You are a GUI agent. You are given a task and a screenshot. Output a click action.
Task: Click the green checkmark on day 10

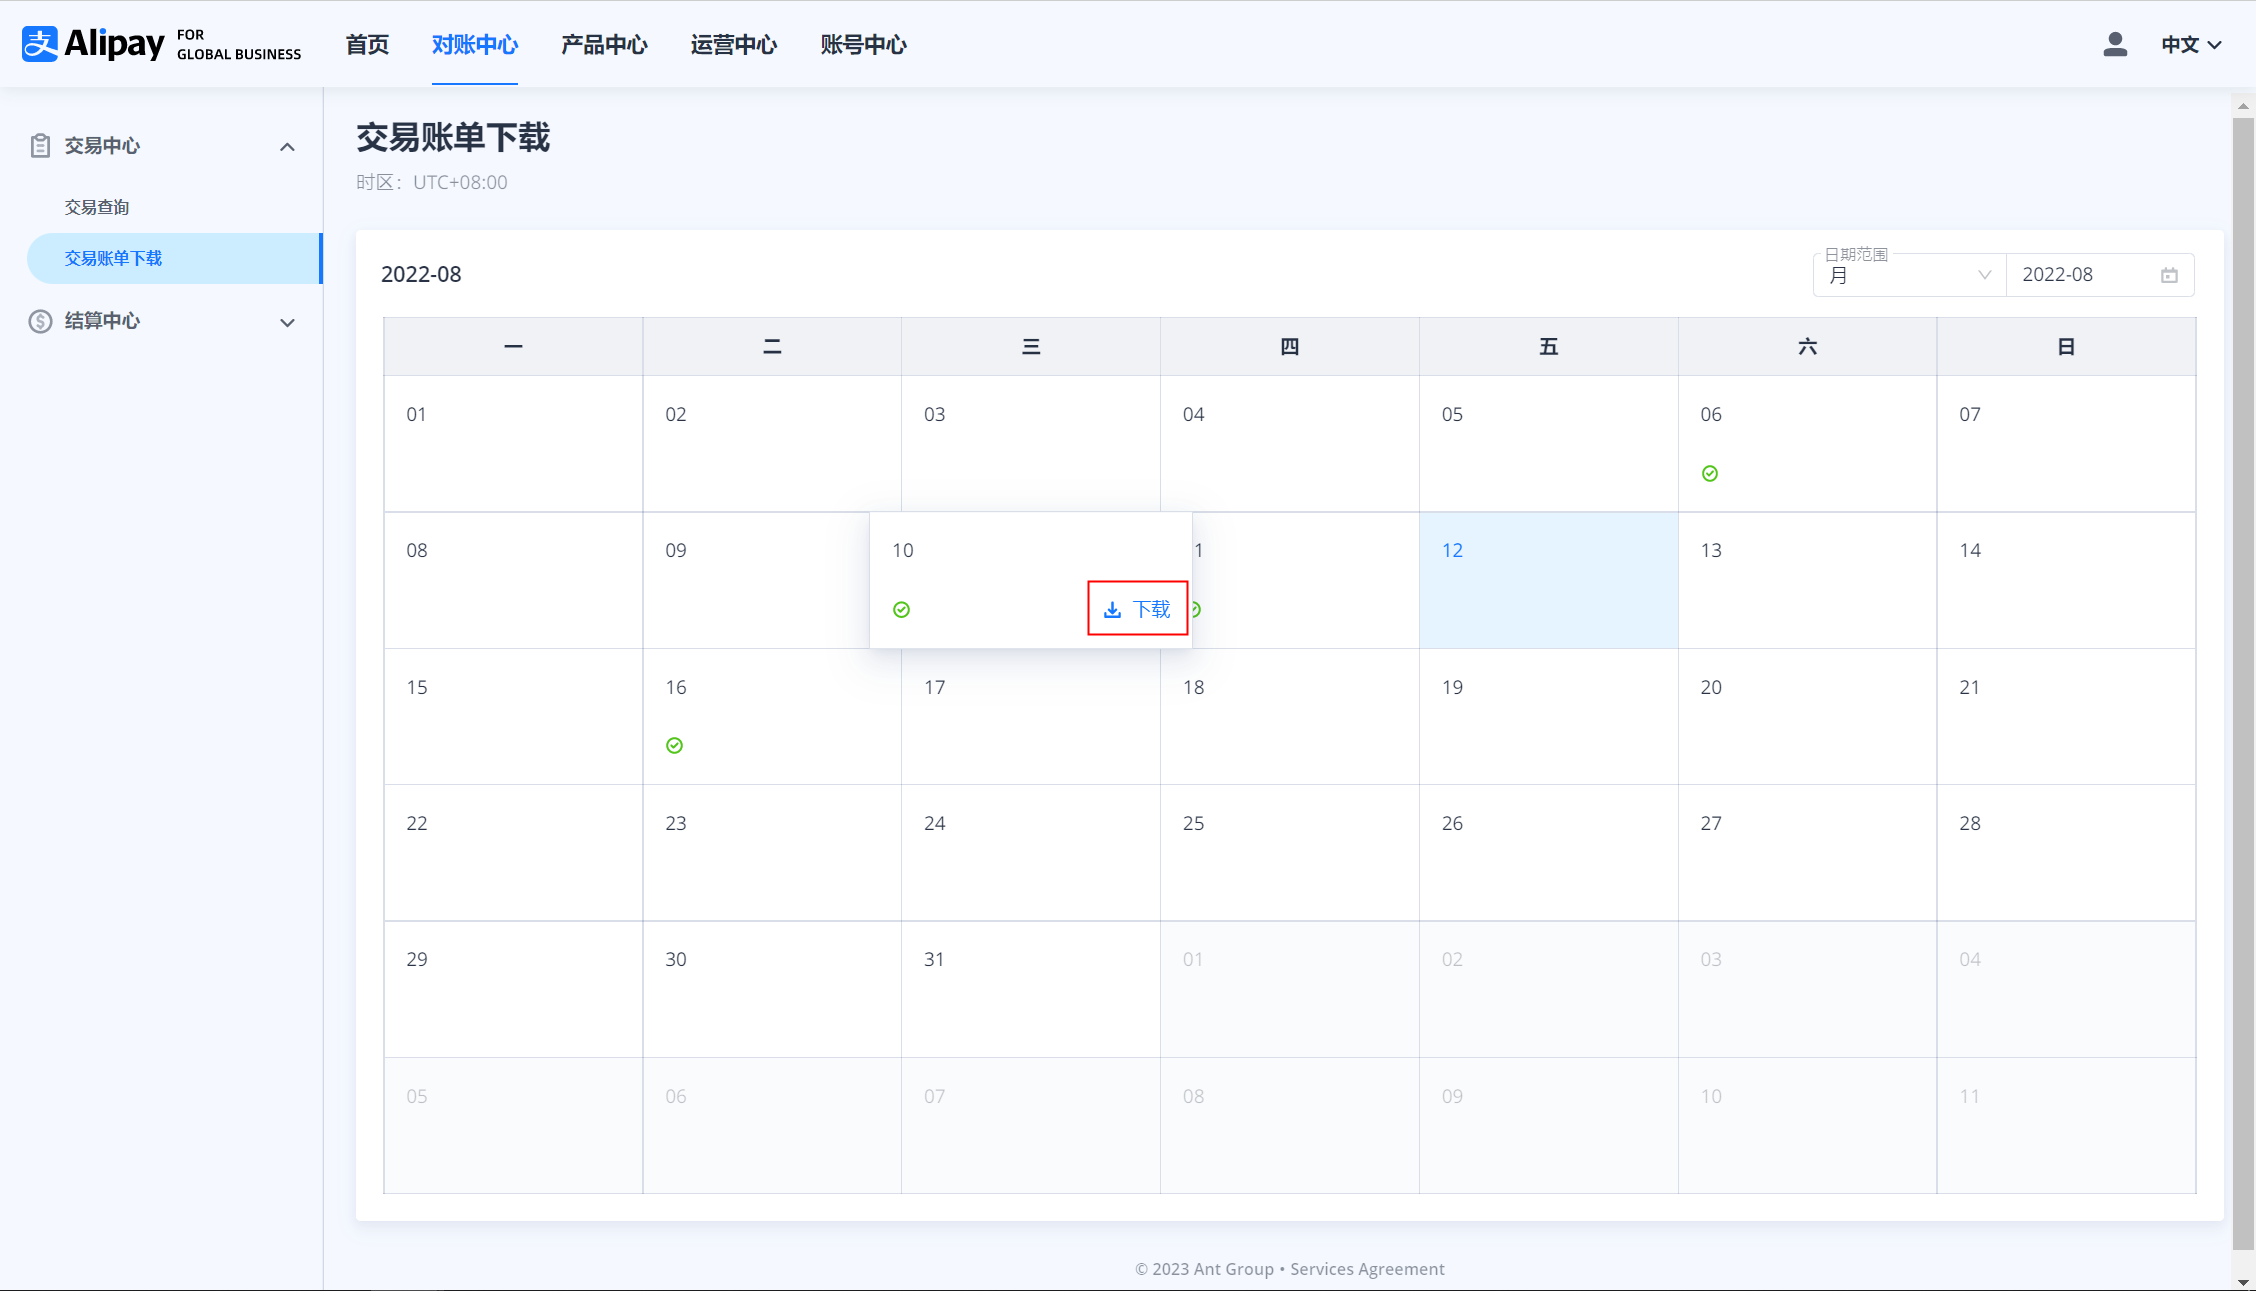point(901,609)
